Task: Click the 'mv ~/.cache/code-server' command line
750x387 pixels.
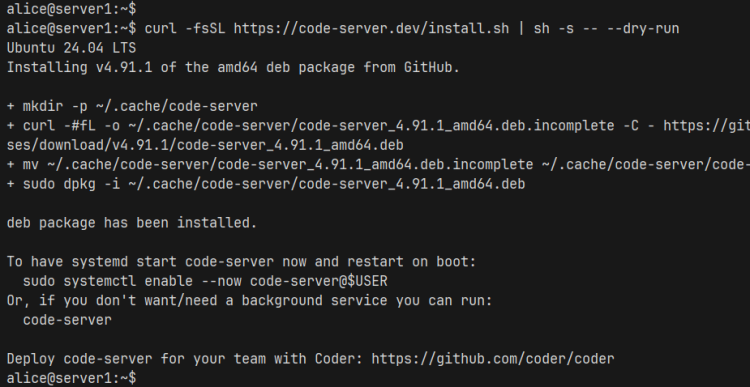Action: (x=378, y=165)
